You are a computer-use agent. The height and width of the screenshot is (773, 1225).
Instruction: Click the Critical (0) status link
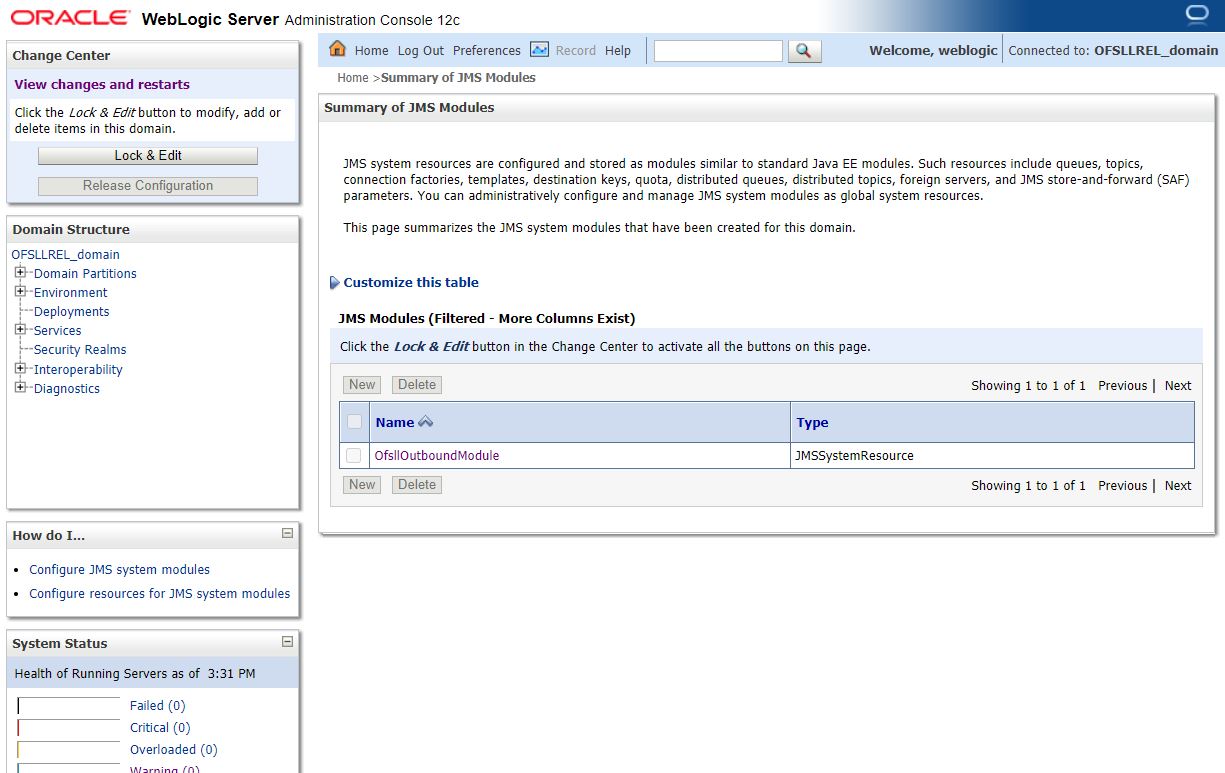pyautogui.click(x=160, y=728)
